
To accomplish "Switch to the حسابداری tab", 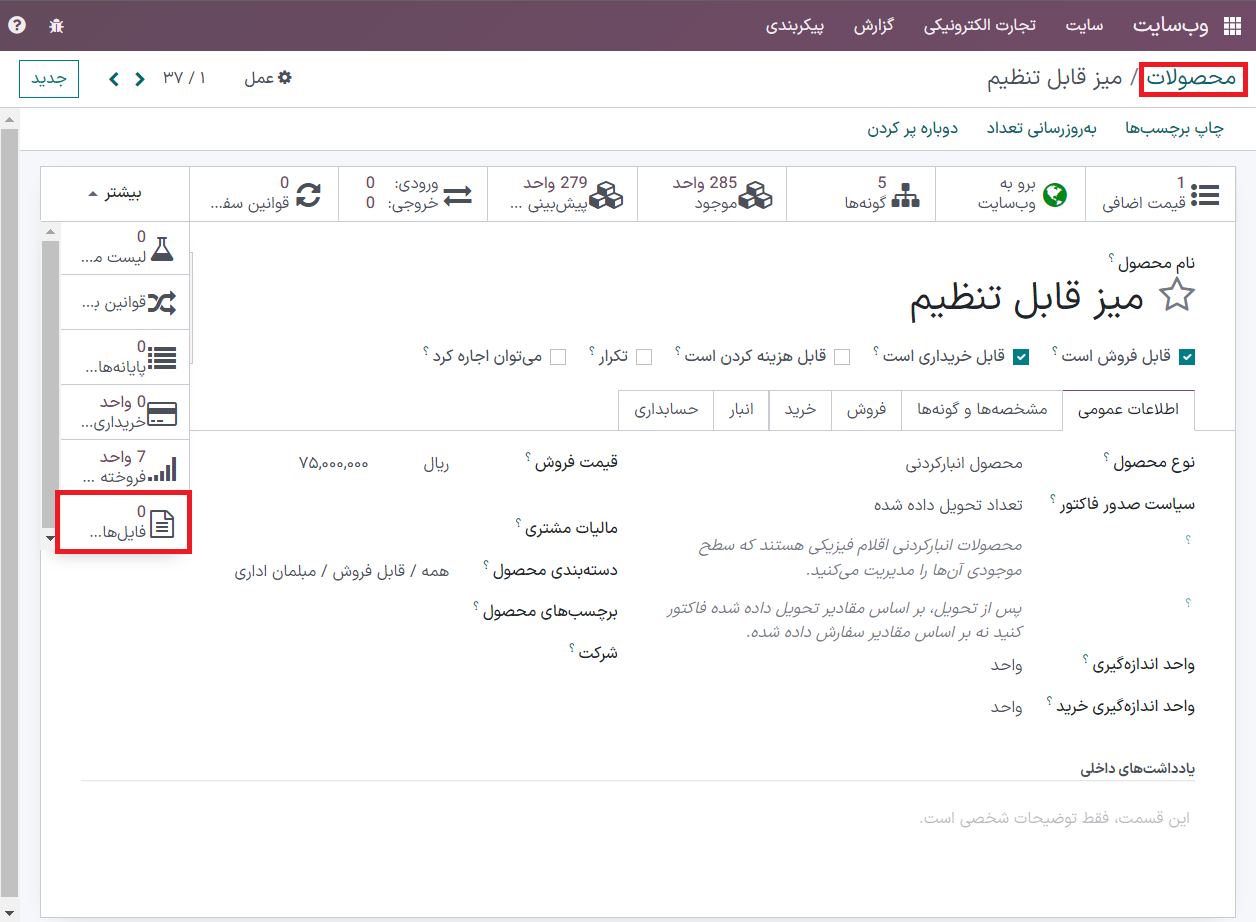I will (666, 410).
